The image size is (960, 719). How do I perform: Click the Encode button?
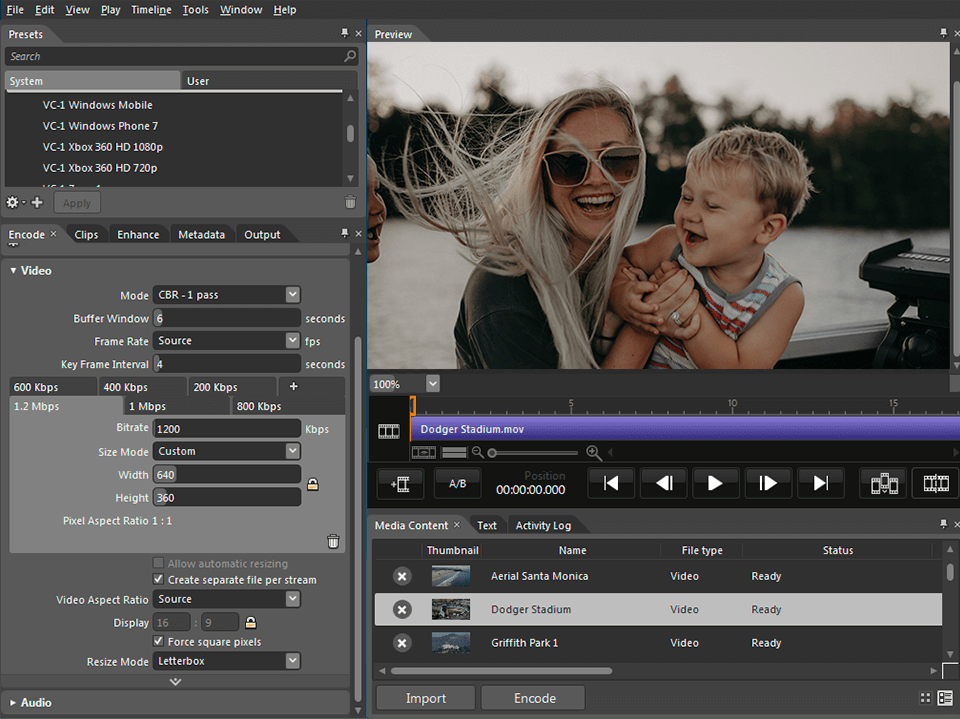coord(532,697)
